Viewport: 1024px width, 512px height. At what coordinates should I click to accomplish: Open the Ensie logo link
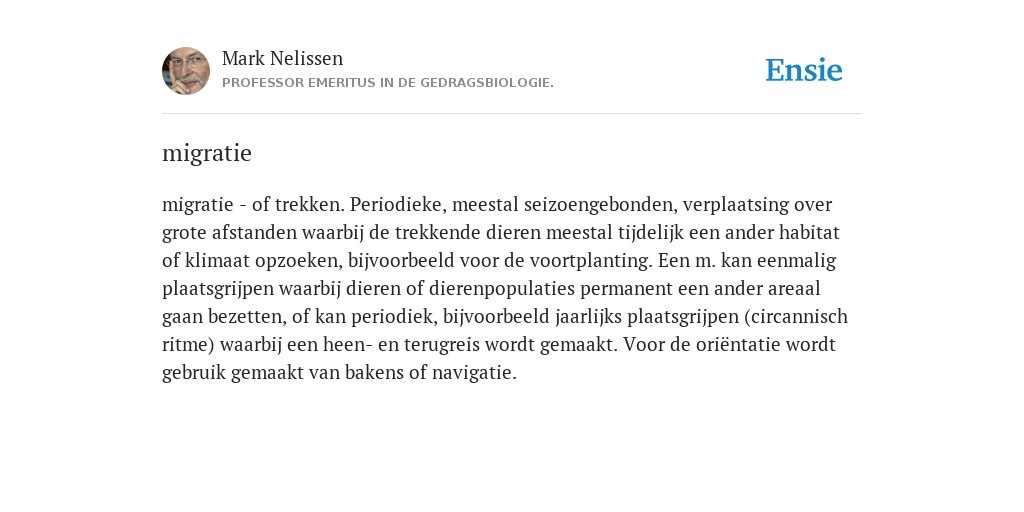[x=804, y=70]
